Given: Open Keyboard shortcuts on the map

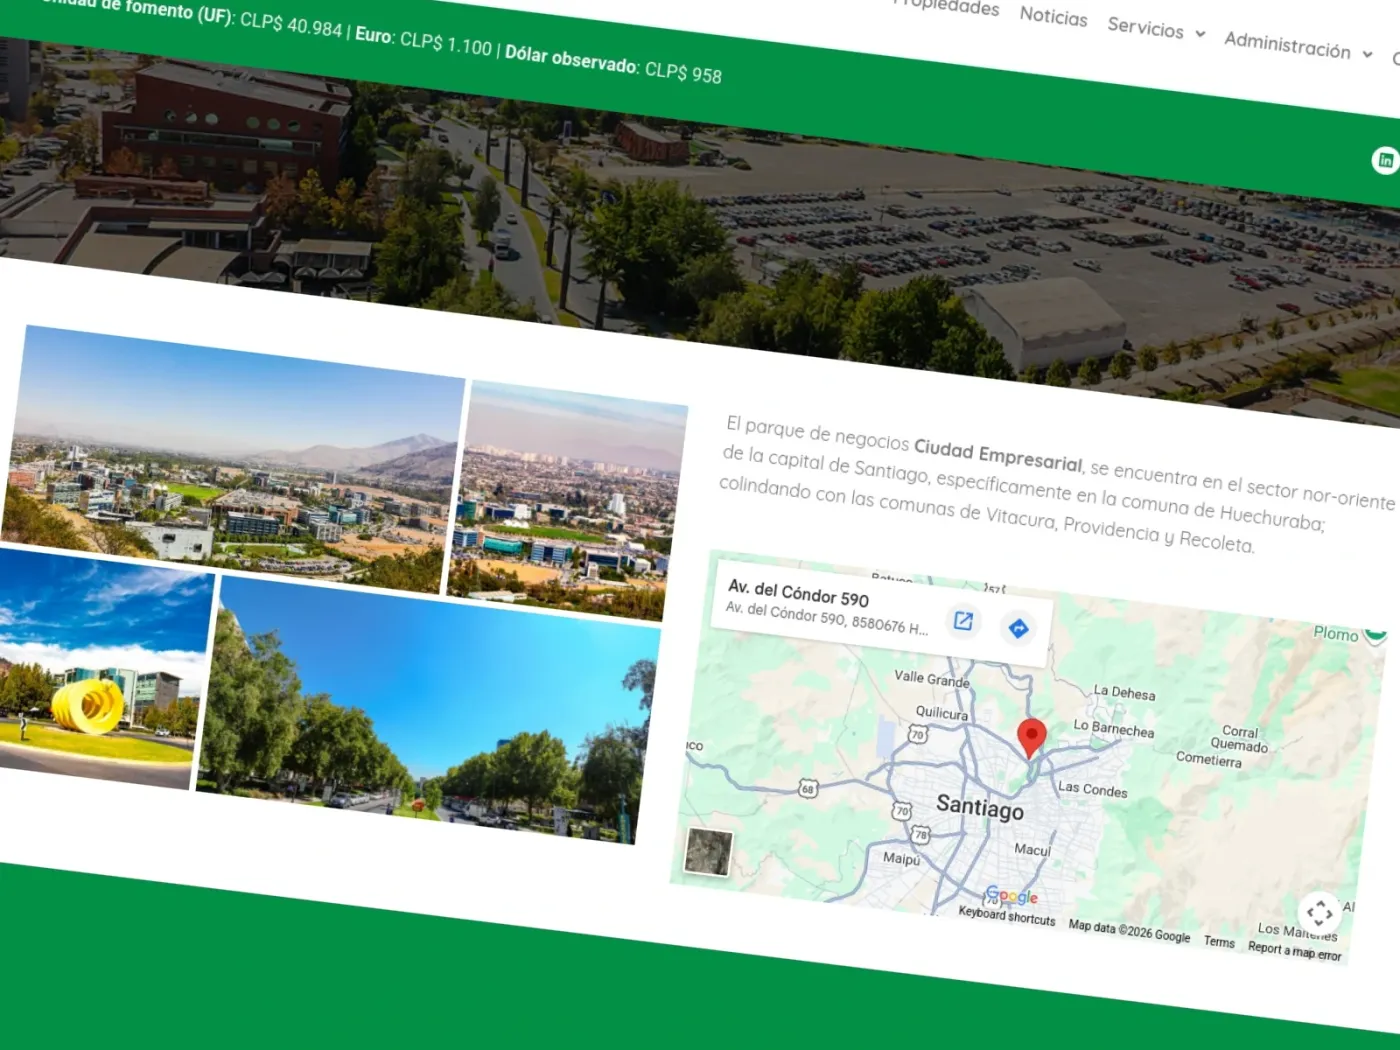Looking at the screenshot, I should click(x=1006, y=915).
